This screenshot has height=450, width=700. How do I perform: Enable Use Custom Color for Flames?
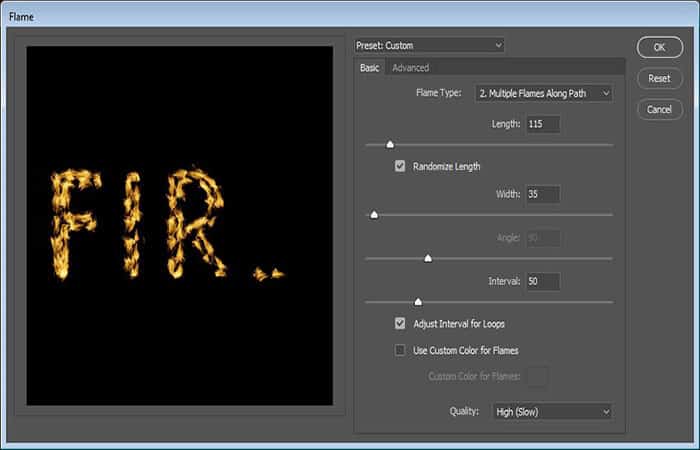tap(400, 350)
